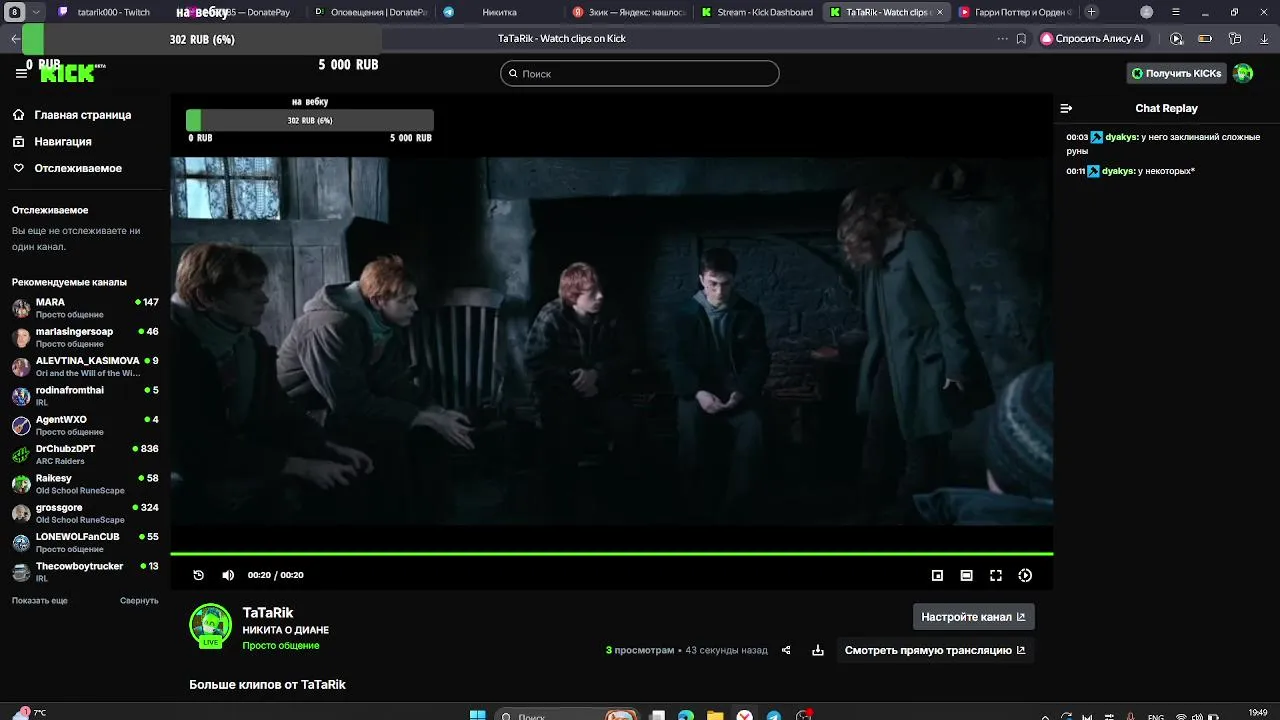Screen dimensions: 1280x720
Task: Go to Главная страница
Action: 82,115
